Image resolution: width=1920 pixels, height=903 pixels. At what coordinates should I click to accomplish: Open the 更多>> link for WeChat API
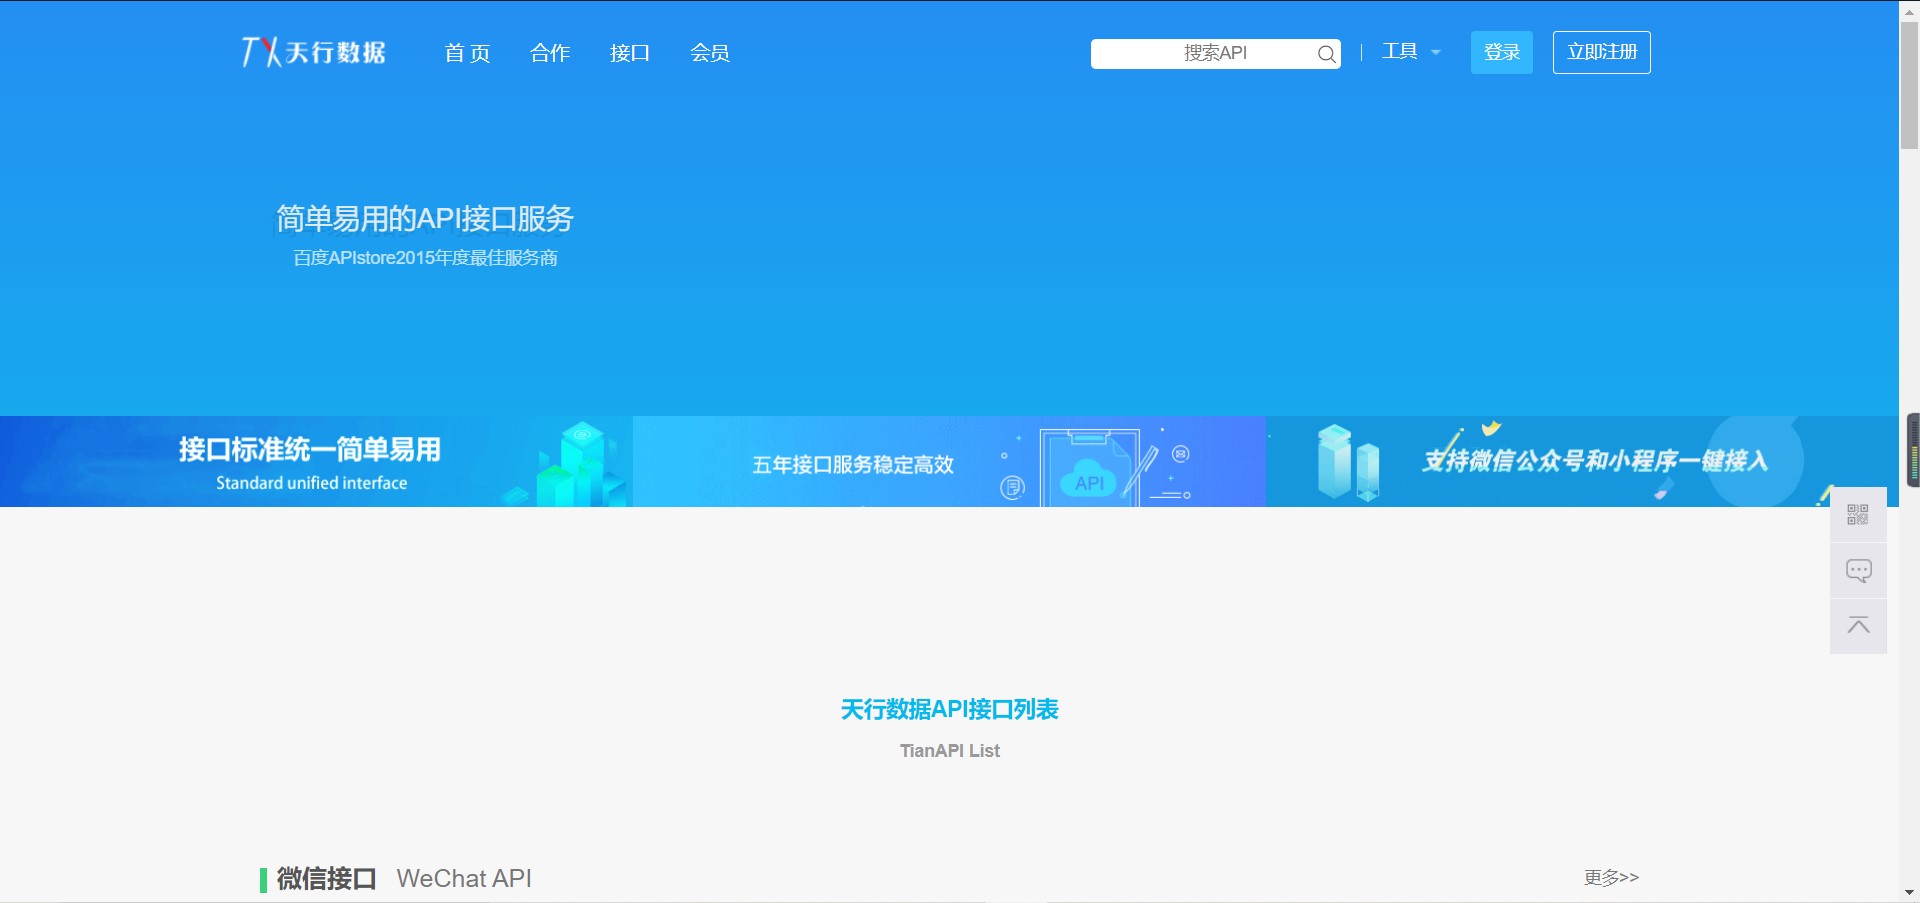(x=1611, y=877)
